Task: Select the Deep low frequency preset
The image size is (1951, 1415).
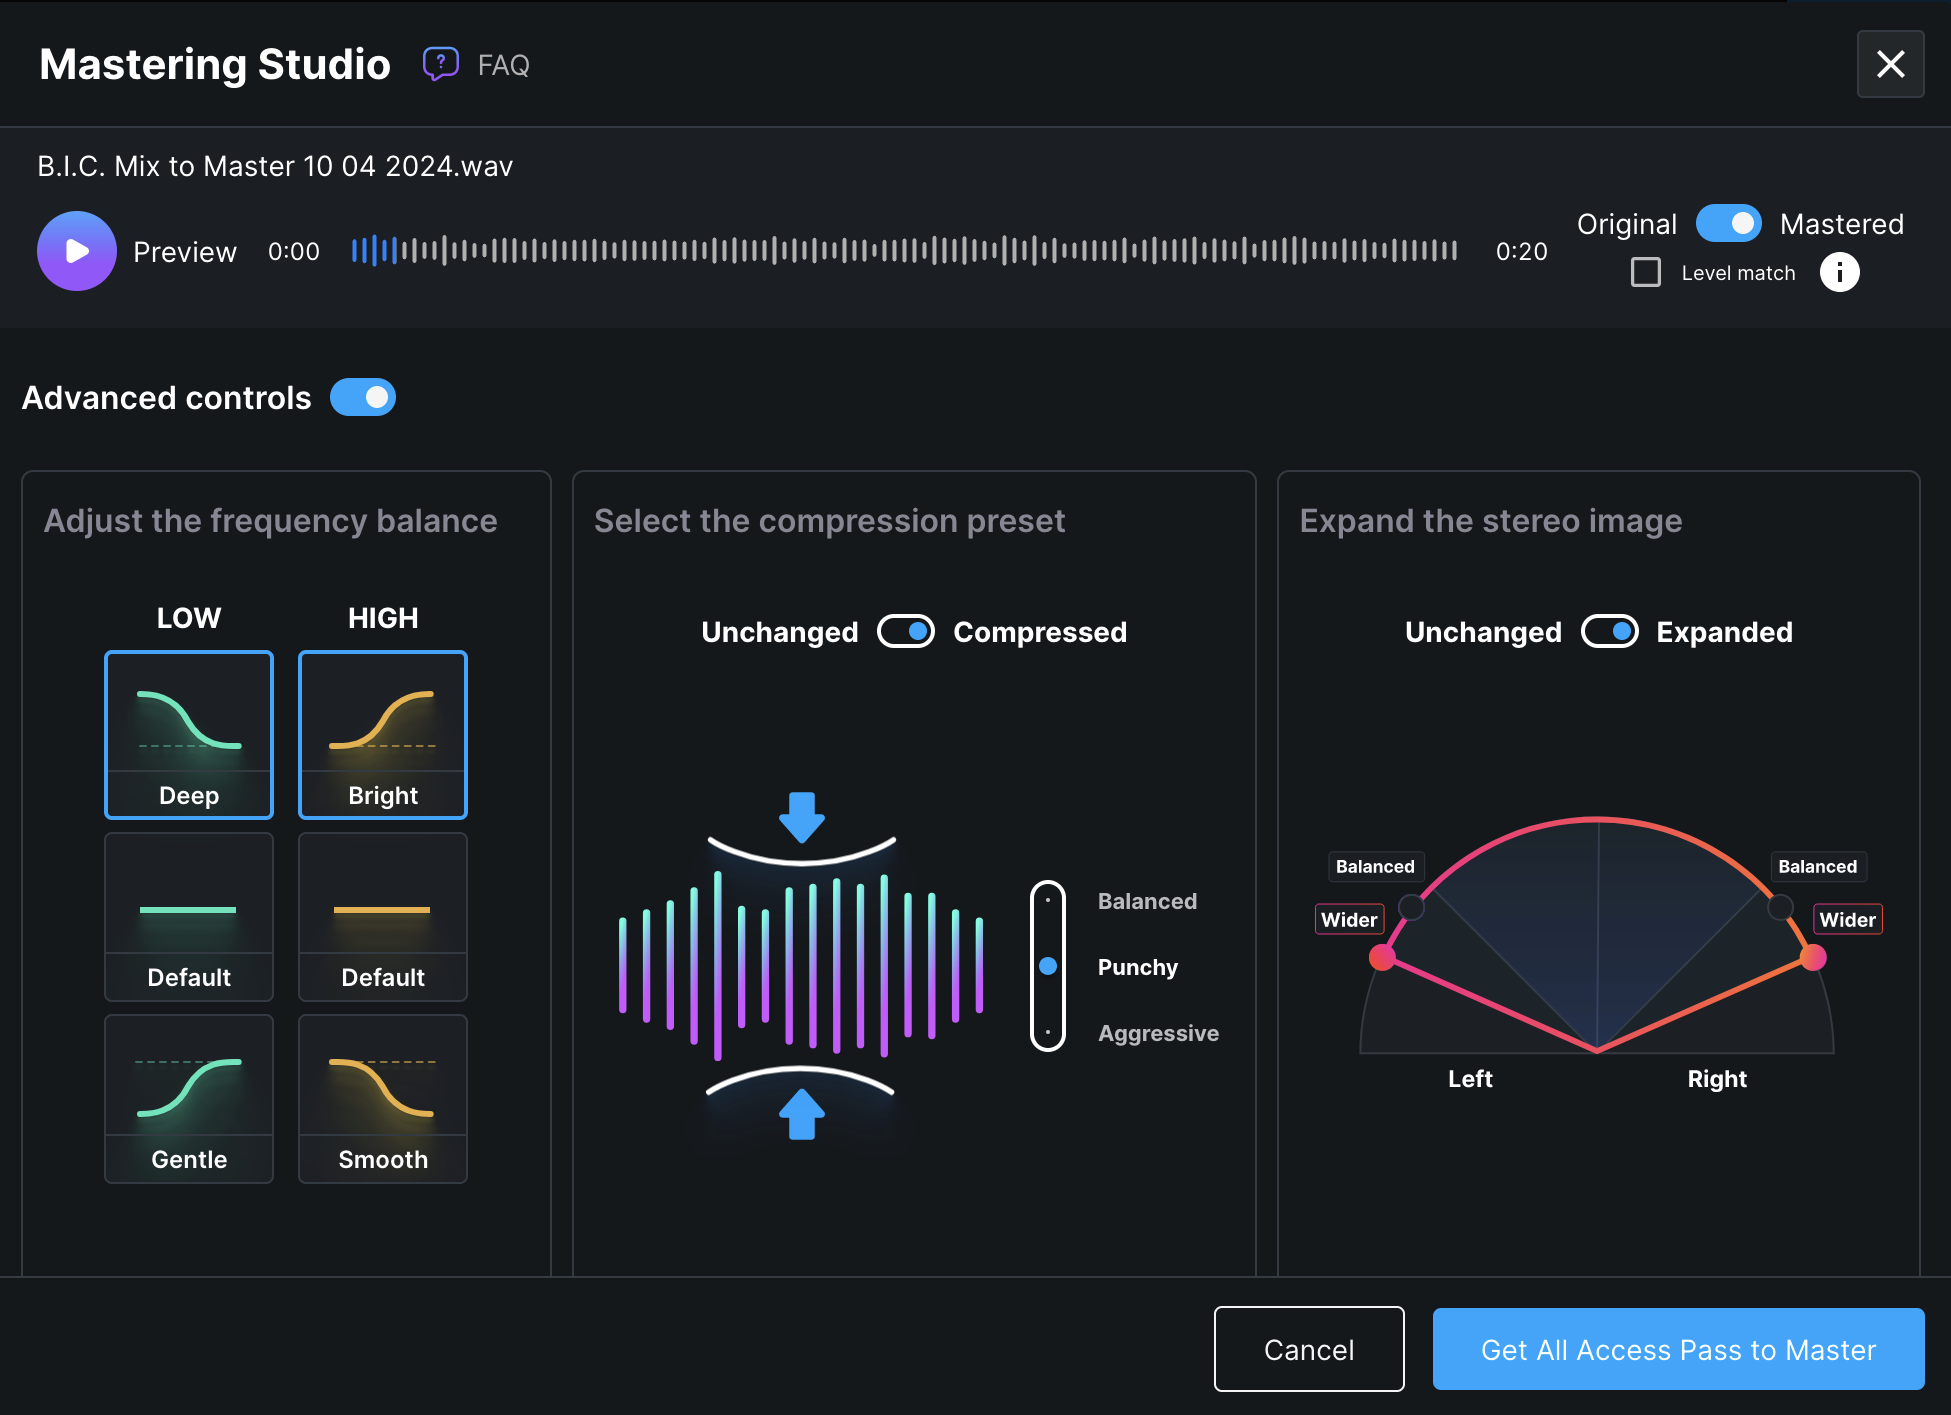Action: click(189, 734)
